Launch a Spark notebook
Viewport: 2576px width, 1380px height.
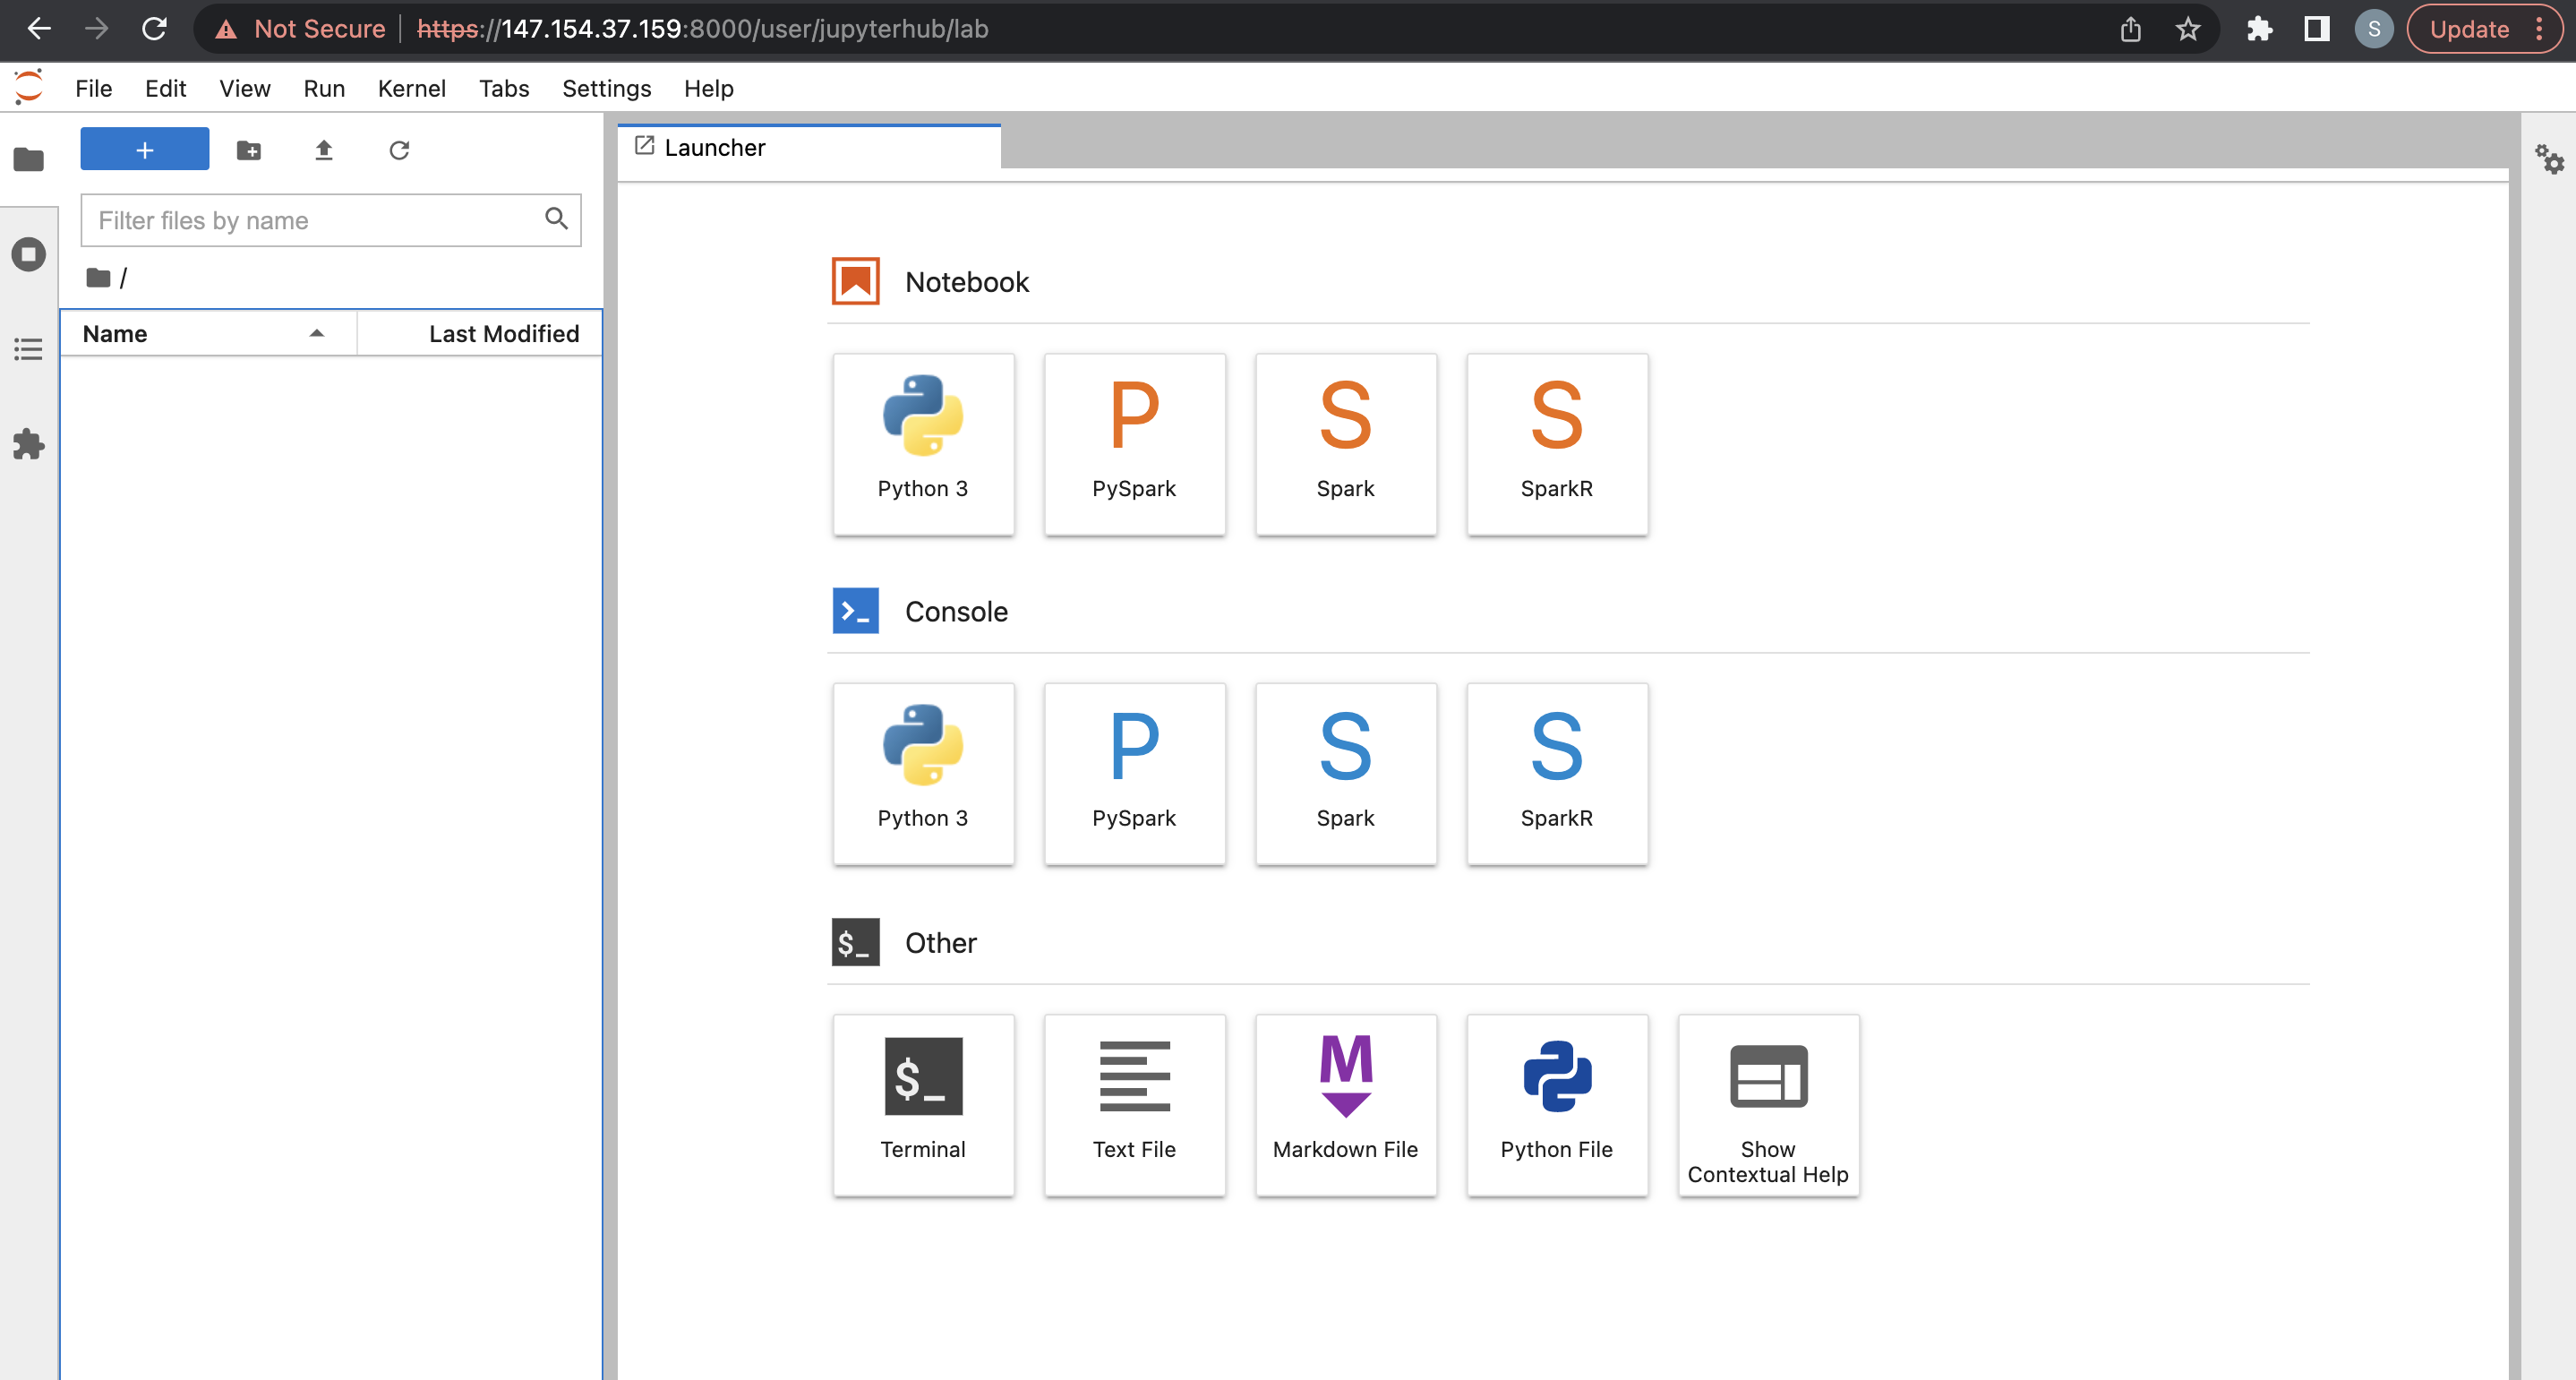coord(1345,444)
